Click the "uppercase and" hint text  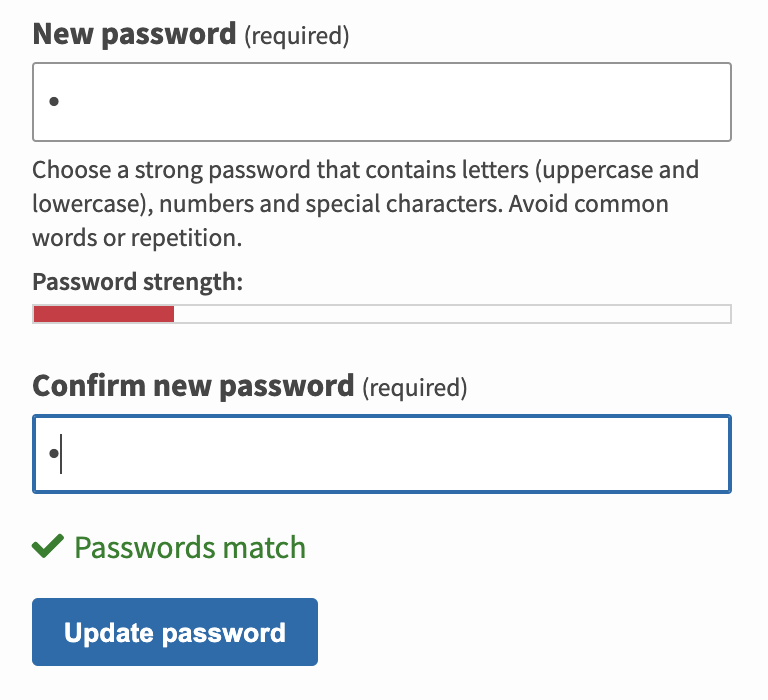[x=618, y=169]
